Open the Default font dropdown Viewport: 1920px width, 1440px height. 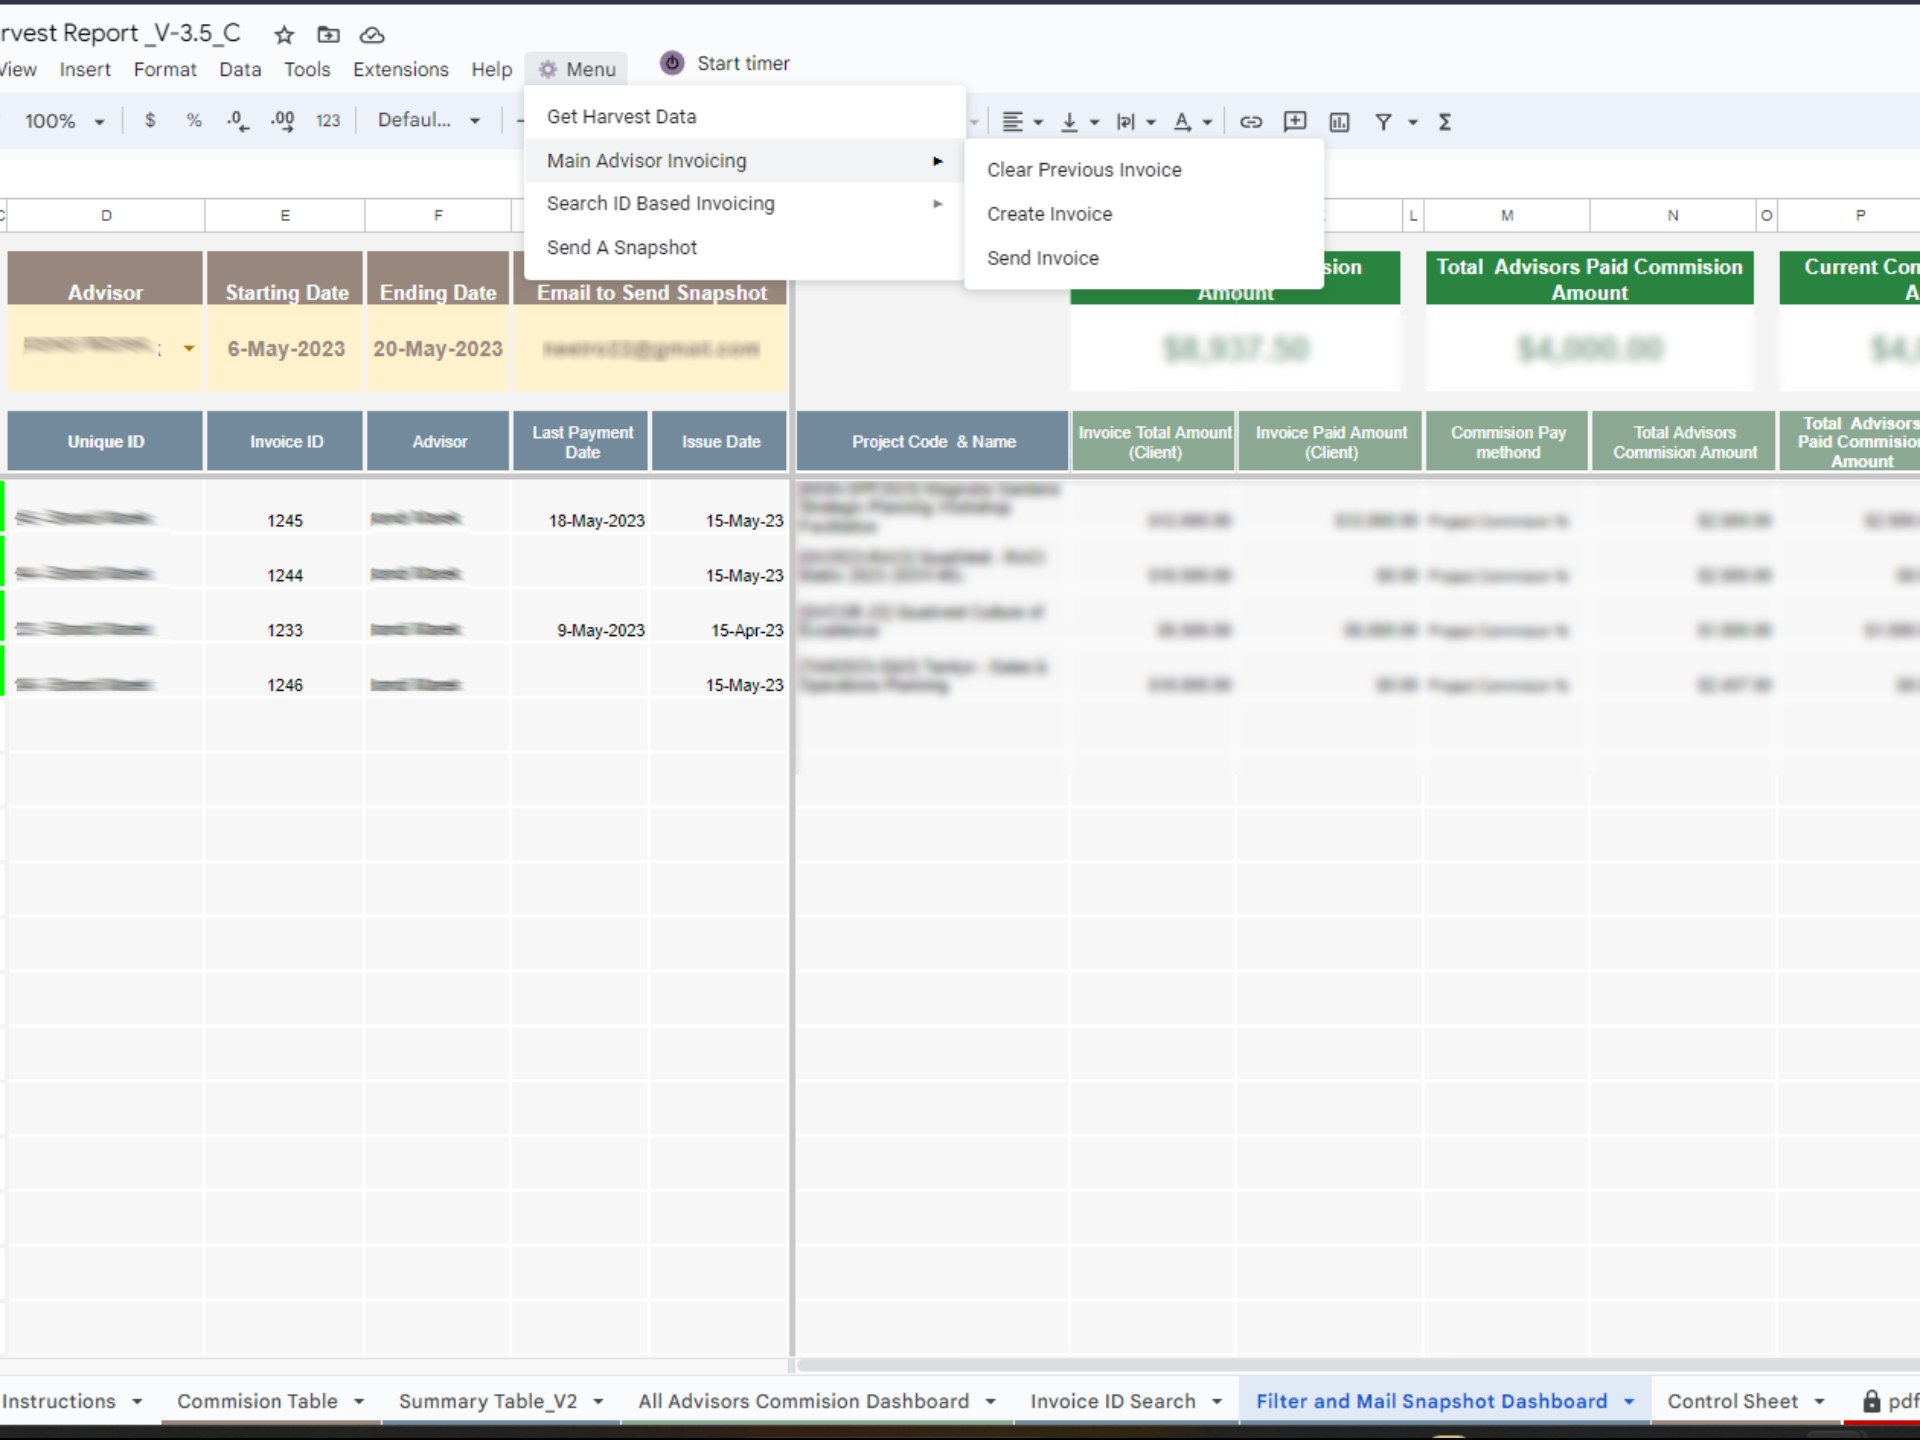[x=428, y=121]
